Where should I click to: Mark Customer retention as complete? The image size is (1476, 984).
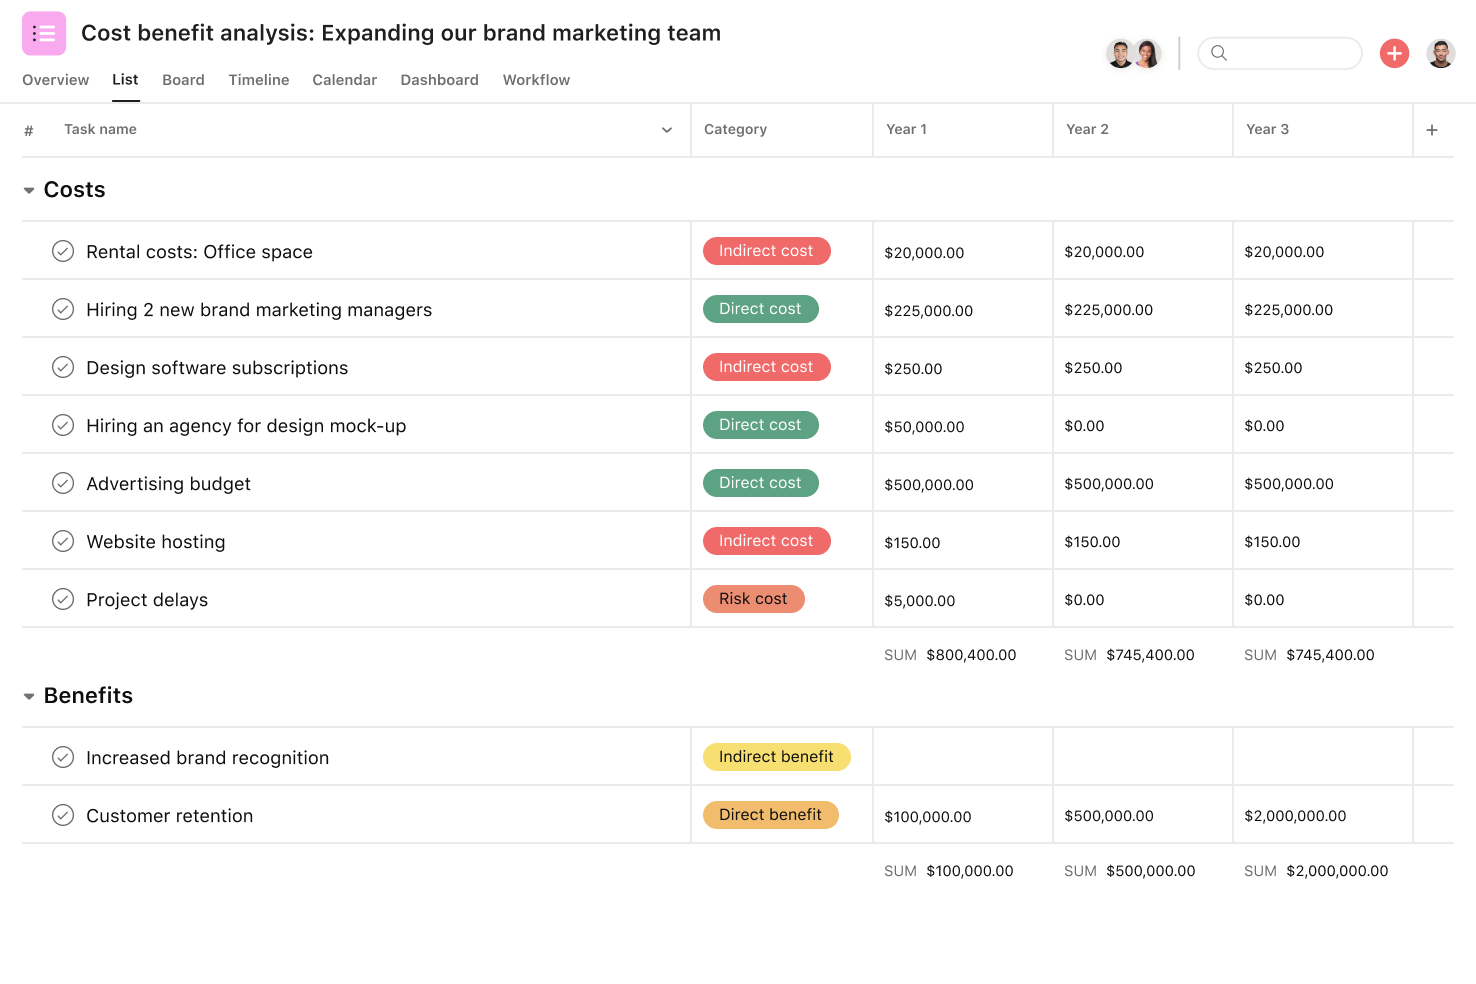point(63,815)
